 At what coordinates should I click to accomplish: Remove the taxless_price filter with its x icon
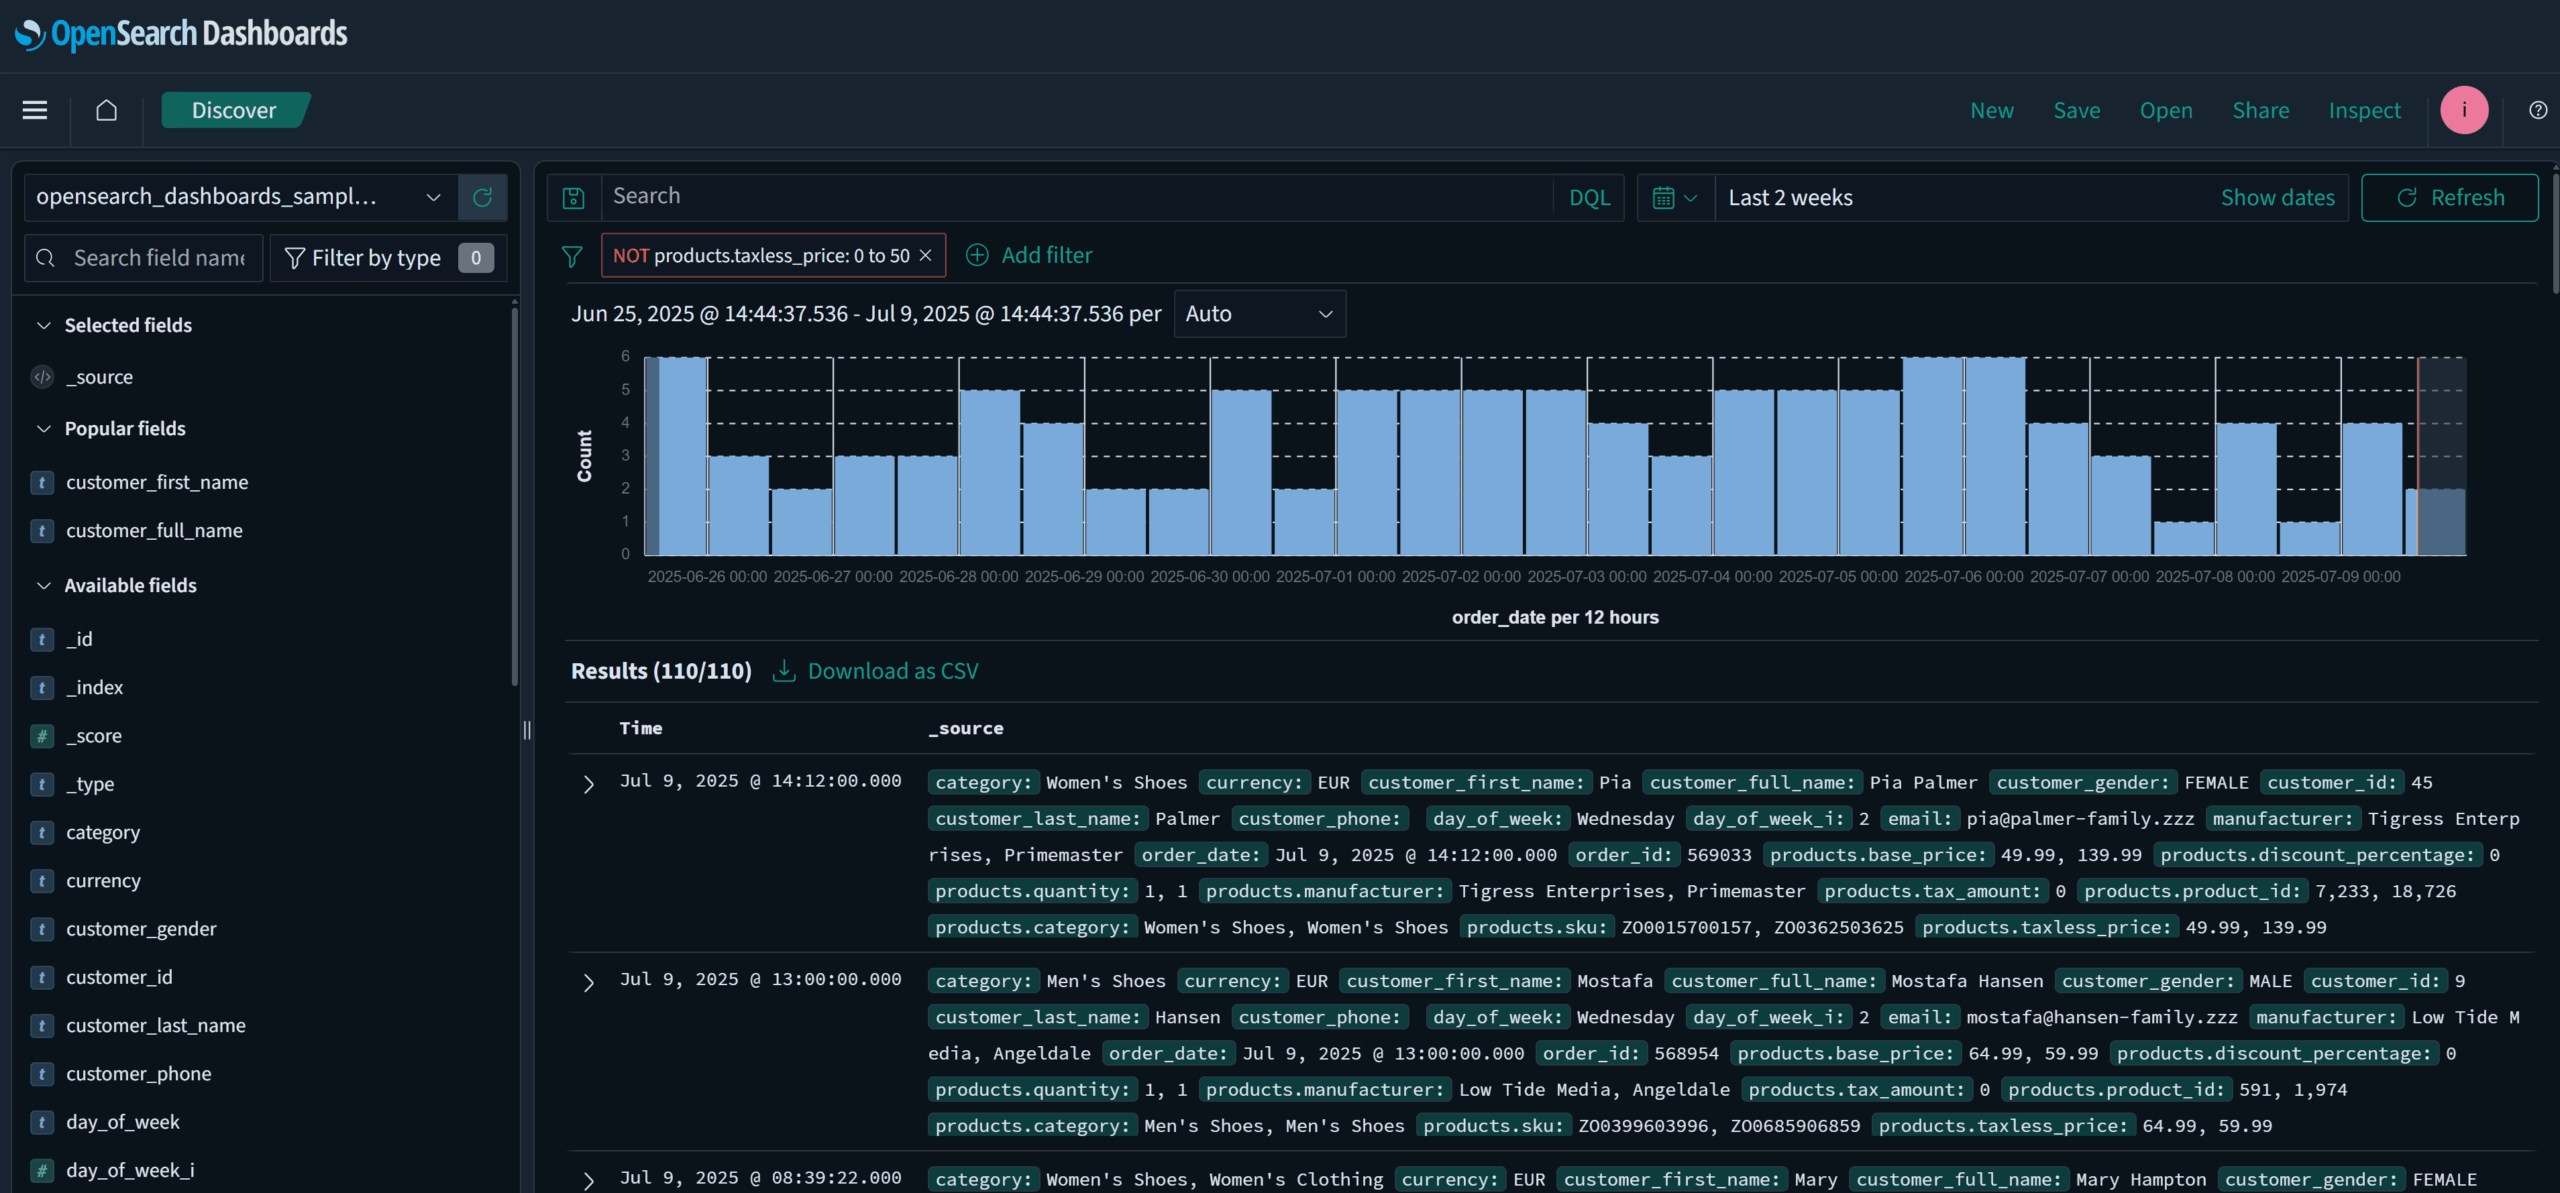(923, 255)
